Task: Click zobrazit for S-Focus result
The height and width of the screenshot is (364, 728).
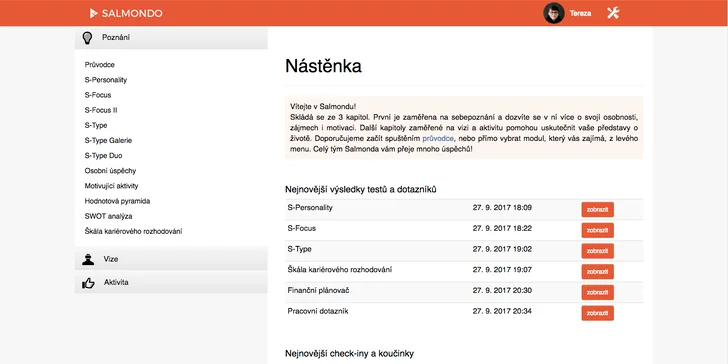Action: coord(598,230)
